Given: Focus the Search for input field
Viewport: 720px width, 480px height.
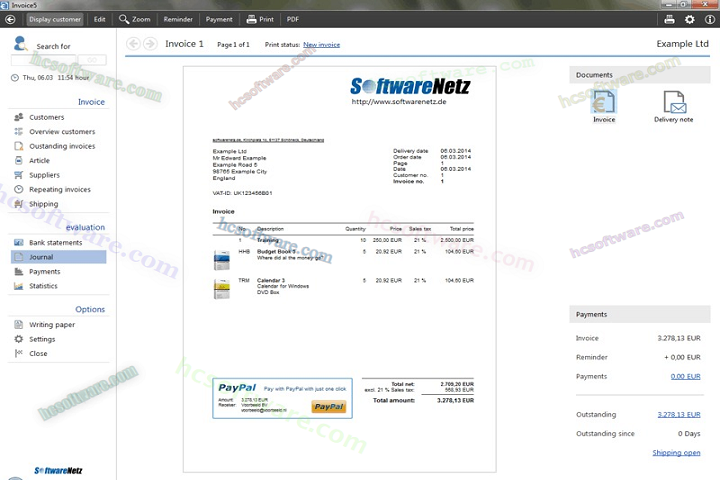Looking at the screenshot, I should (43, 60).
